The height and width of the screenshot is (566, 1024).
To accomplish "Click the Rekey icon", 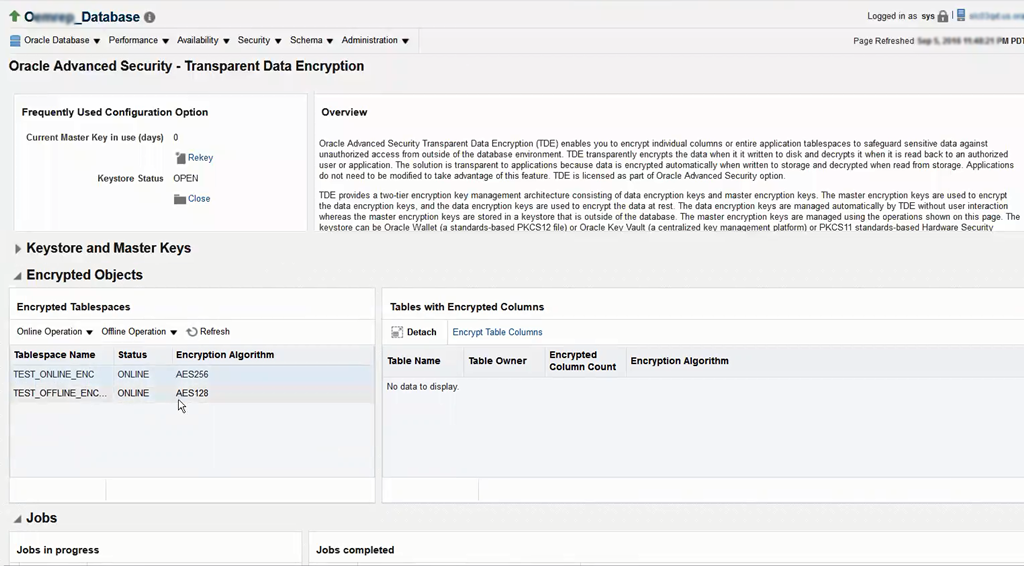I will pos(180,158).
